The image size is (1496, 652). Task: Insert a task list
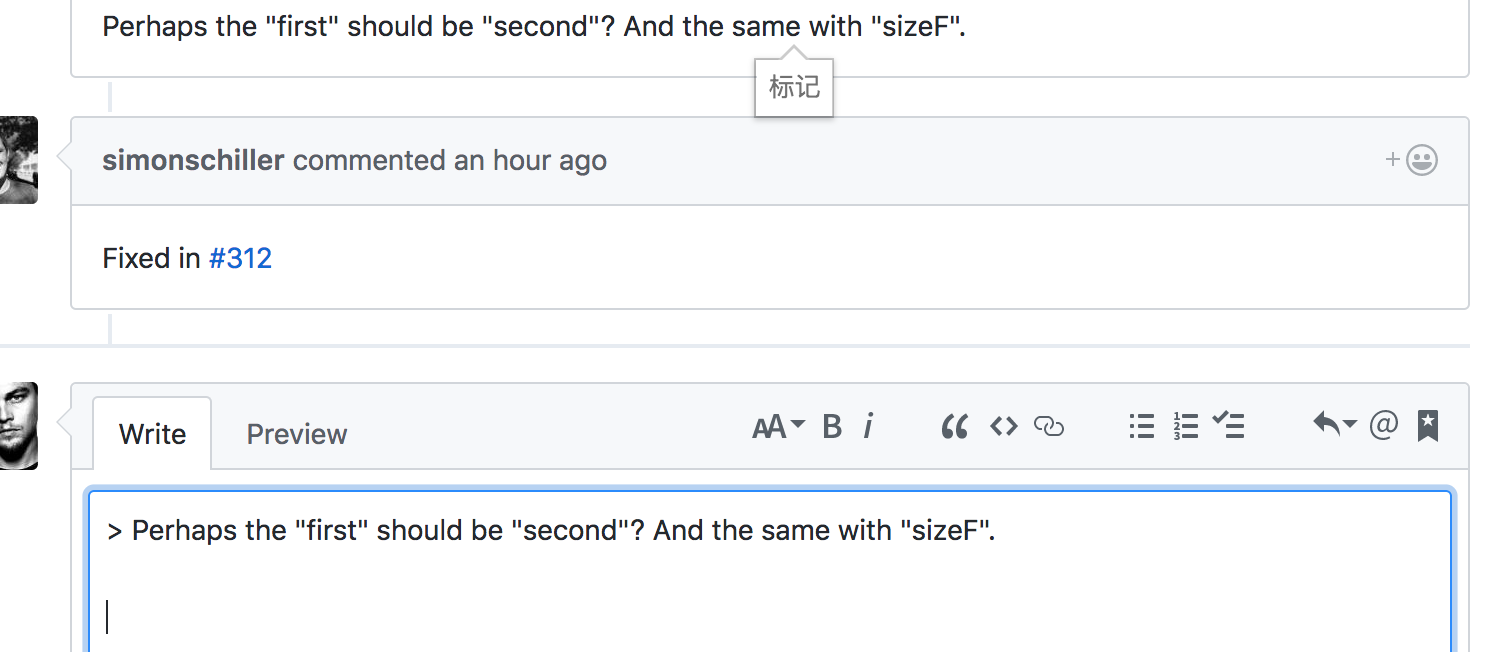point(1228,426)
